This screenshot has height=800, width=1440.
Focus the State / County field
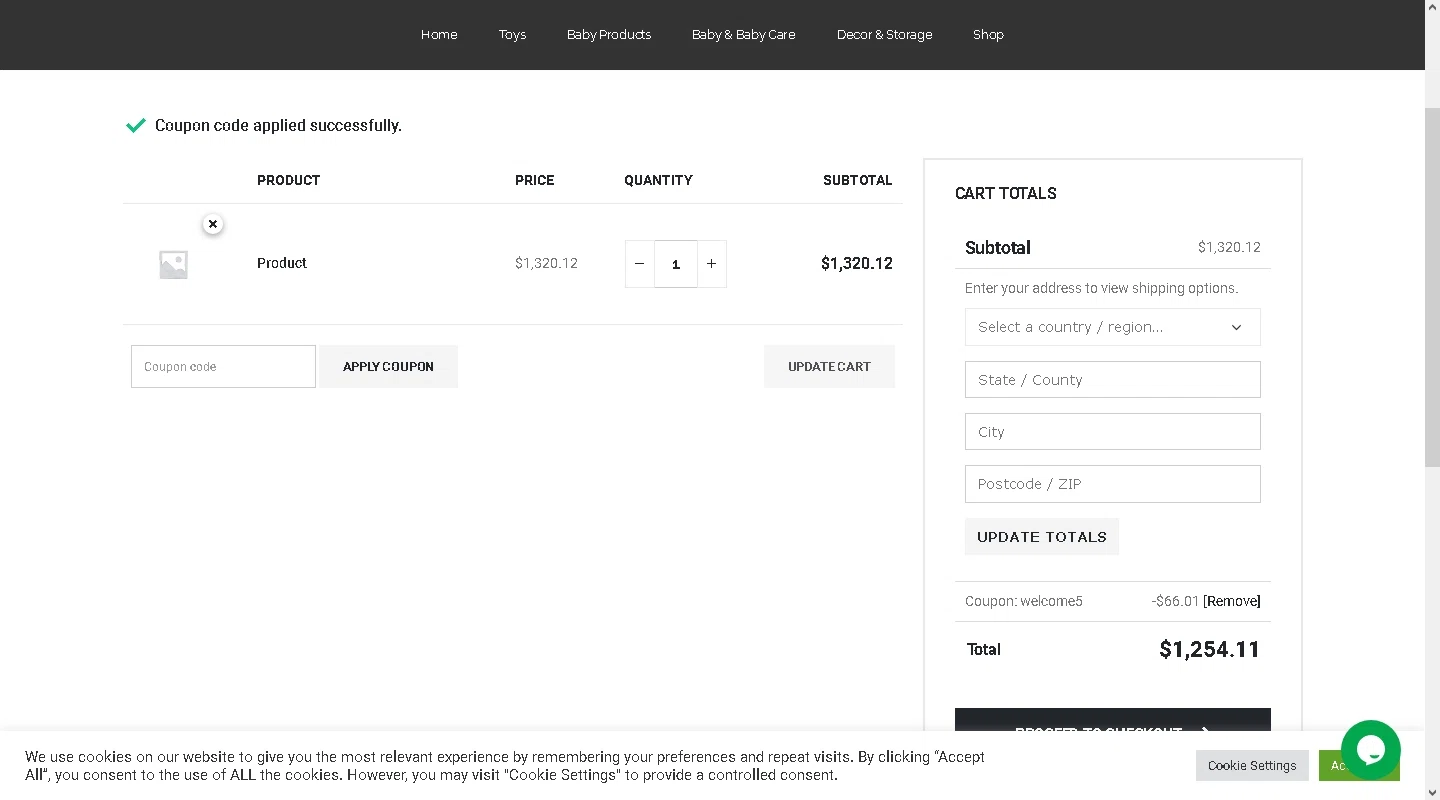click(1112, 380)
